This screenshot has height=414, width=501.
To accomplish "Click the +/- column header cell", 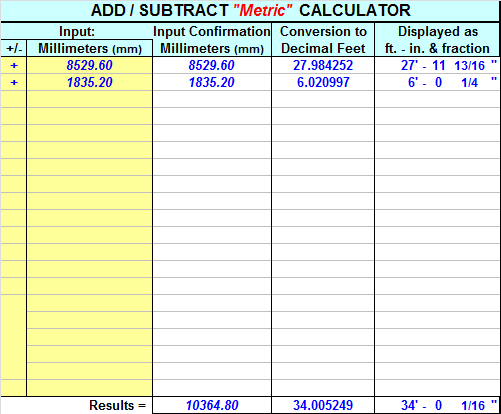I will (x=14, y=48).
